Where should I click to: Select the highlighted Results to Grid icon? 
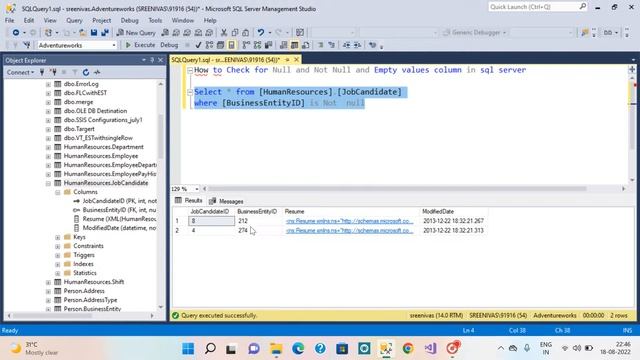[x=294, y=45]
